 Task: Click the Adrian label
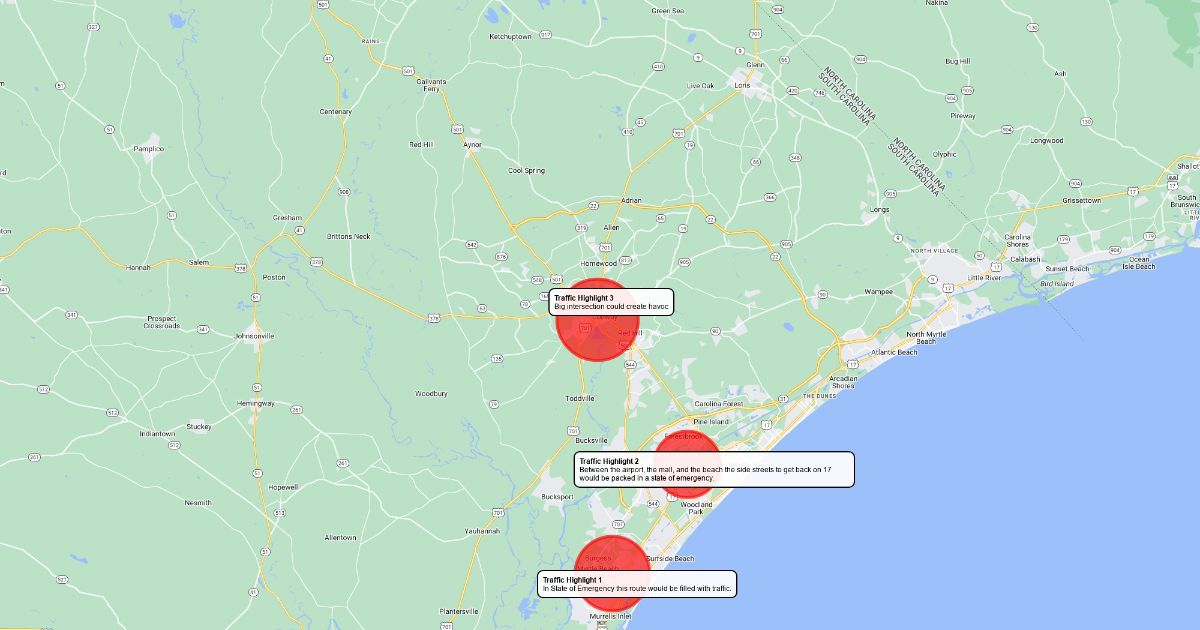pyautogui.click(x=630, y=201)
